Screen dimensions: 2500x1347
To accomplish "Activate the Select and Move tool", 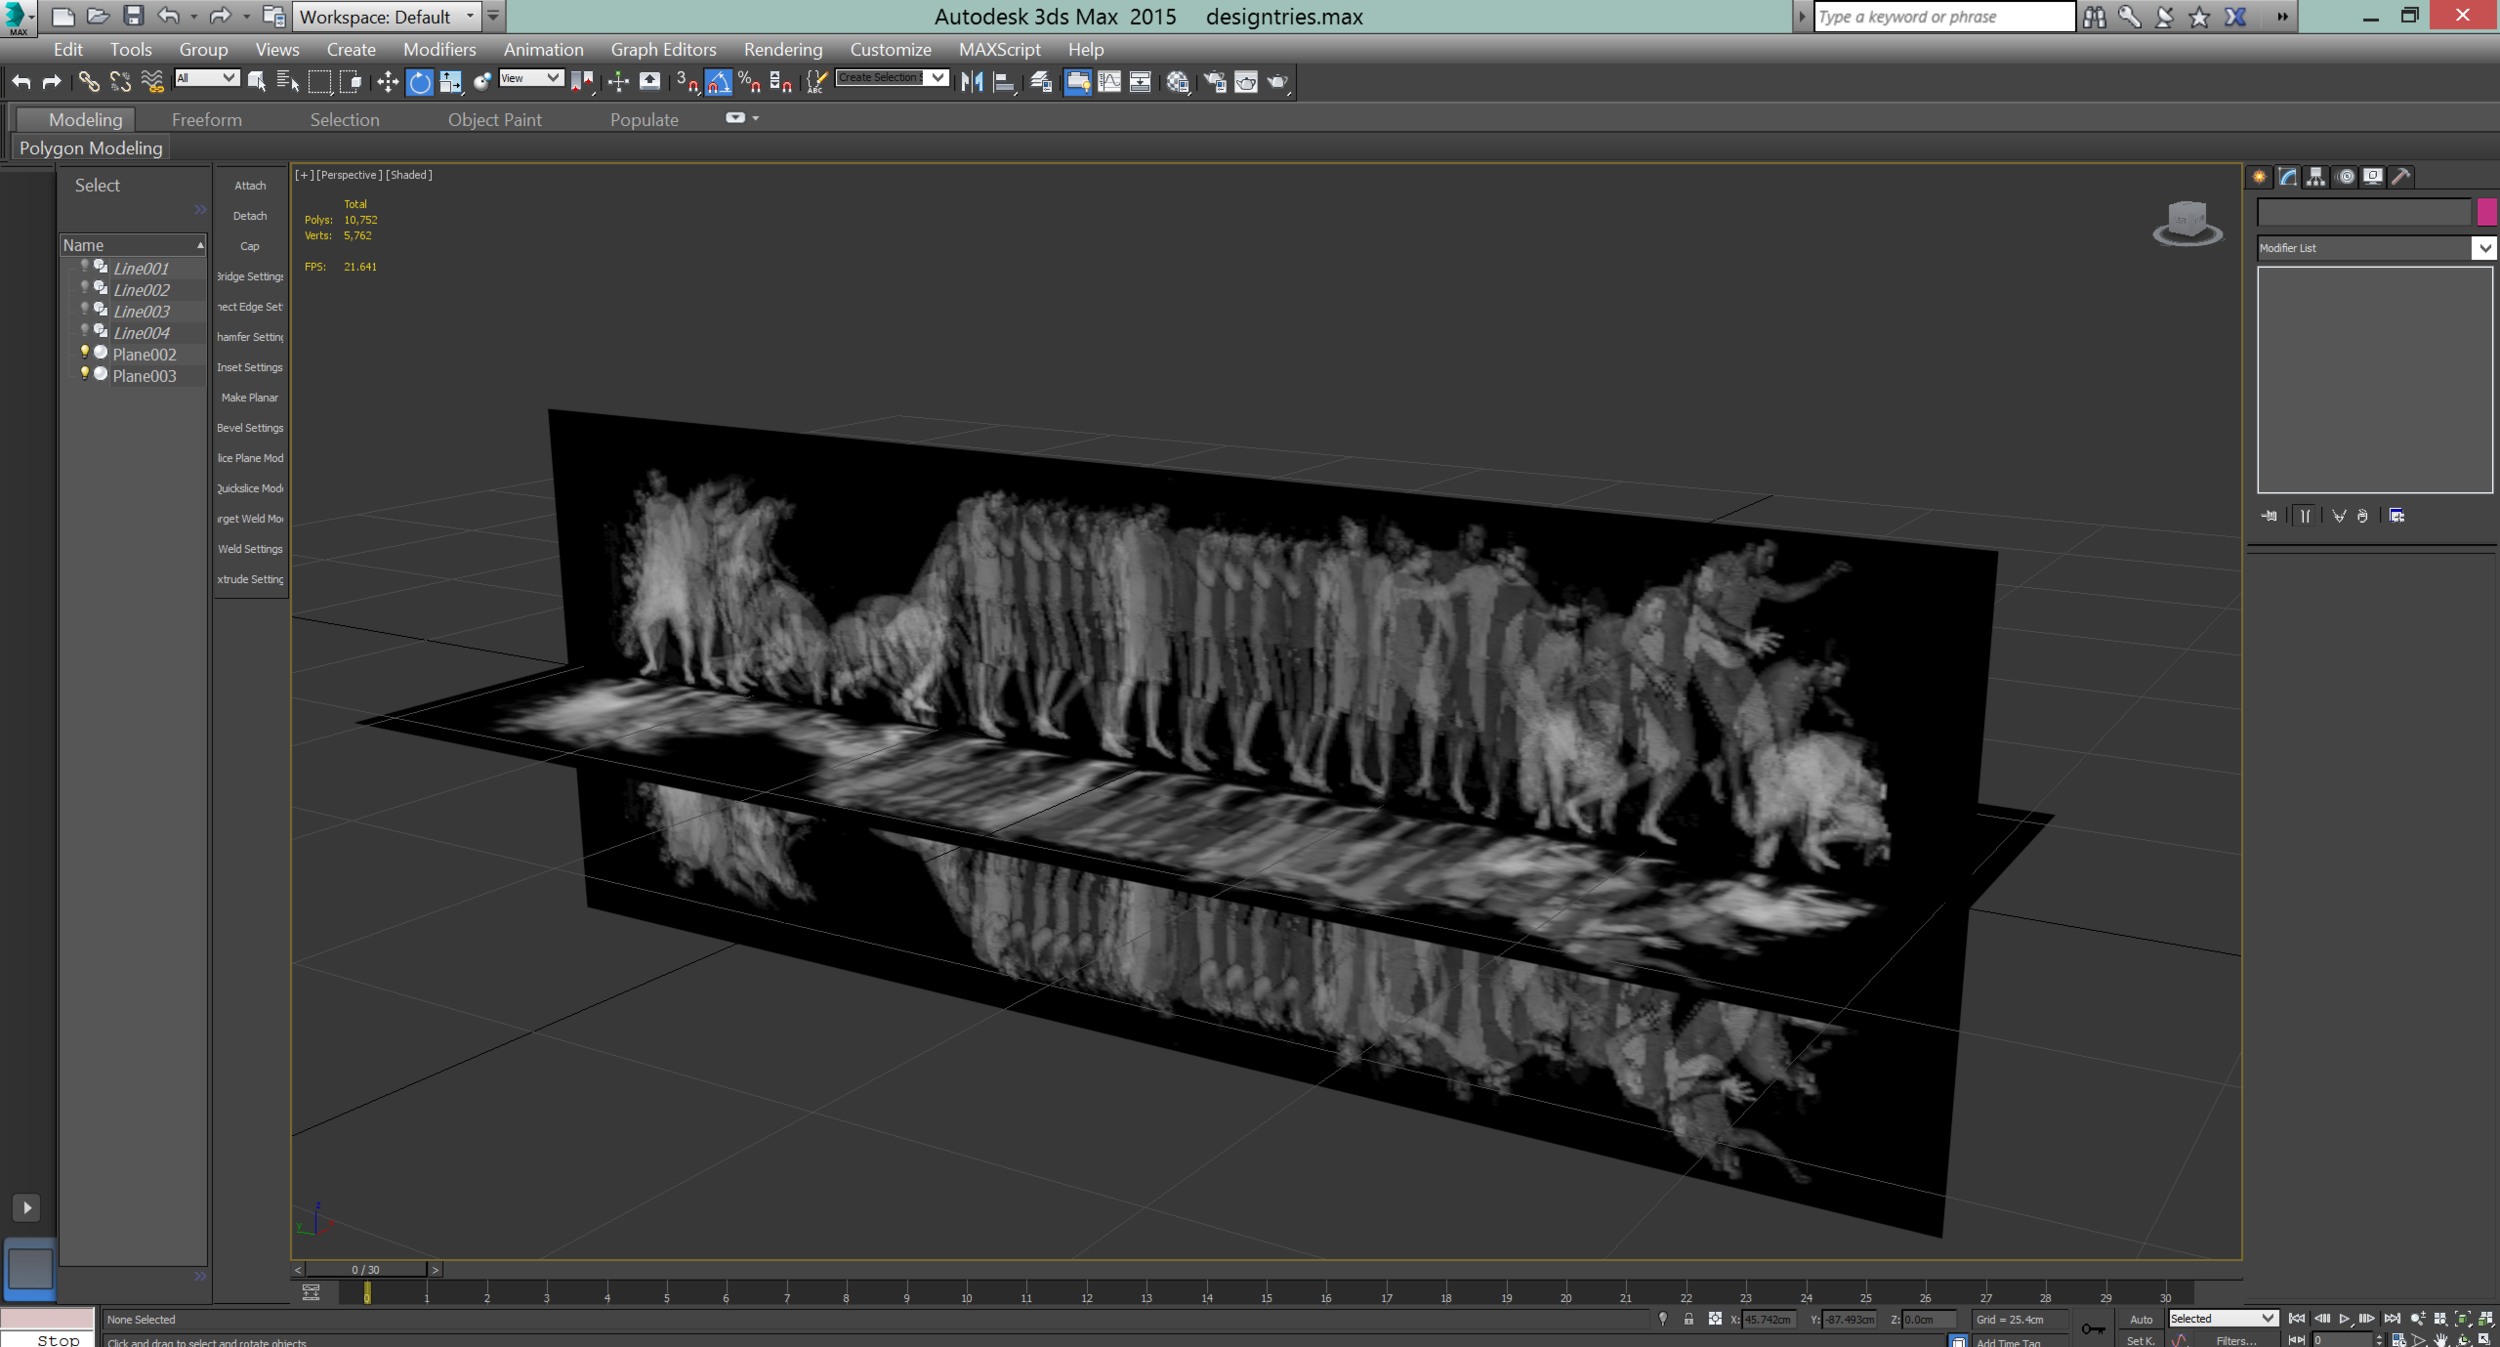I will (x=387, y=82).
